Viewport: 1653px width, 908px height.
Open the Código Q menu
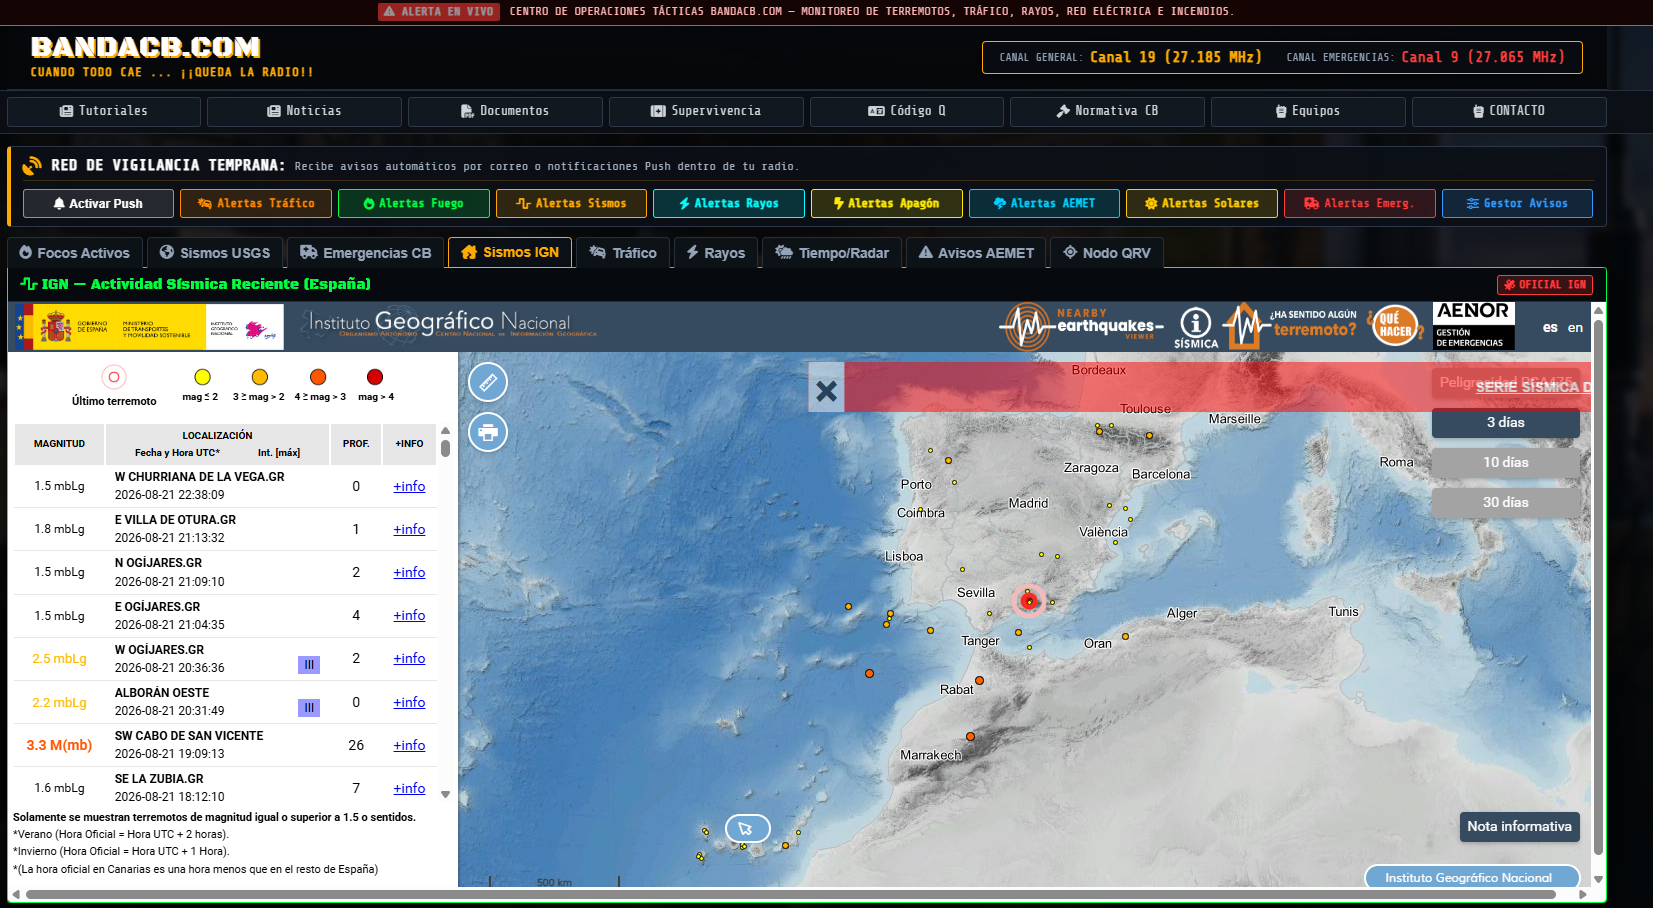[x=907, y=111]
